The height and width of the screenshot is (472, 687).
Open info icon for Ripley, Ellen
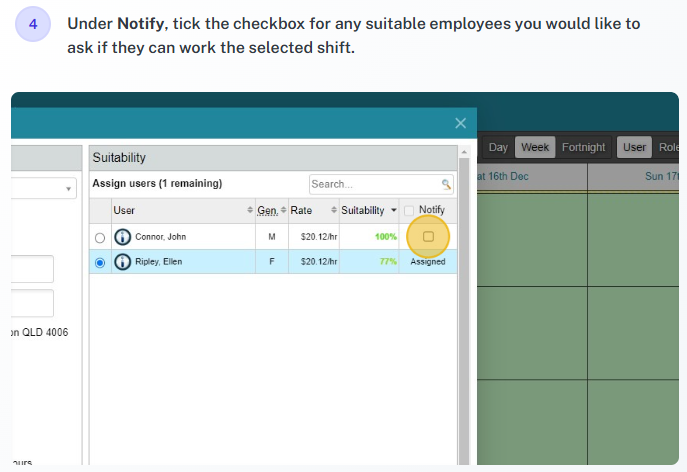(122, 262)
